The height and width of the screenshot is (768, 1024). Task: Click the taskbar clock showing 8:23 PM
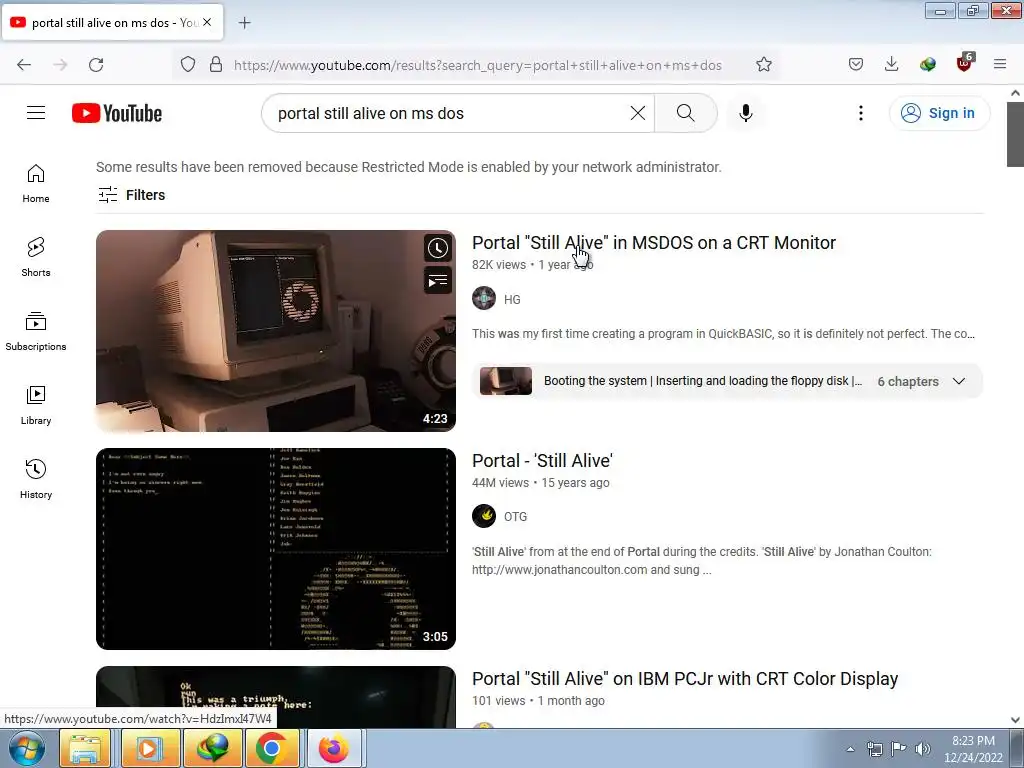972,749
